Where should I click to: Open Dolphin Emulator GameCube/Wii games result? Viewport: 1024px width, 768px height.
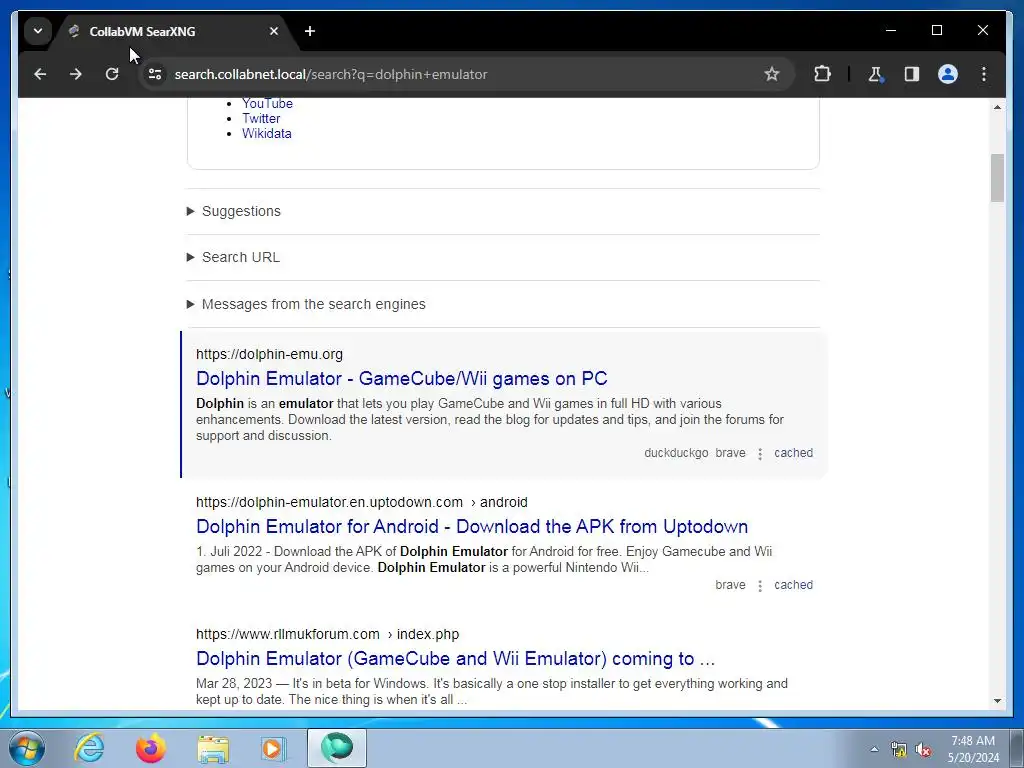point(402,379)
